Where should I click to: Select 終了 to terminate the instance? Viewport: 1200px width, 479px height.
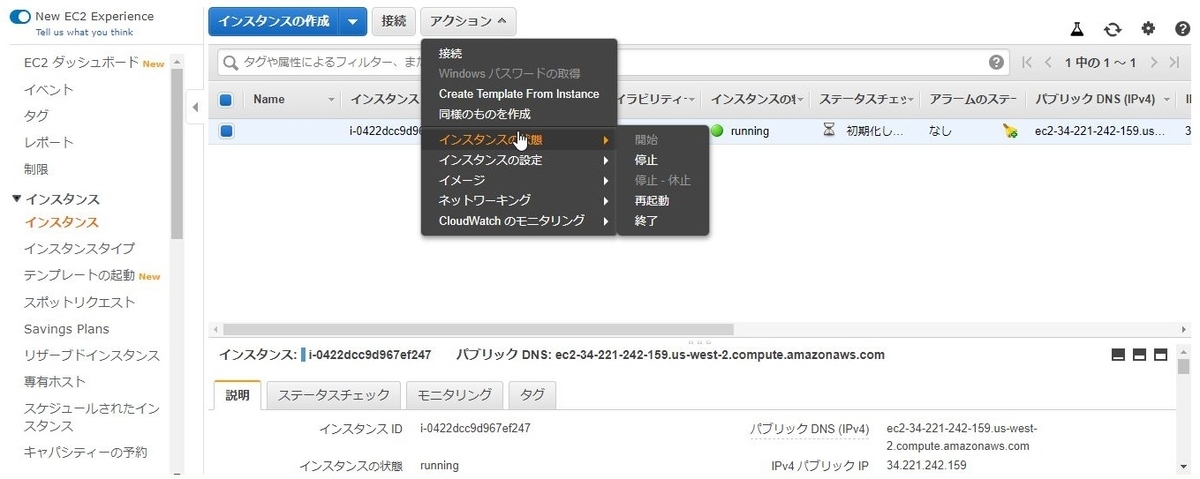tap(646, 220)
